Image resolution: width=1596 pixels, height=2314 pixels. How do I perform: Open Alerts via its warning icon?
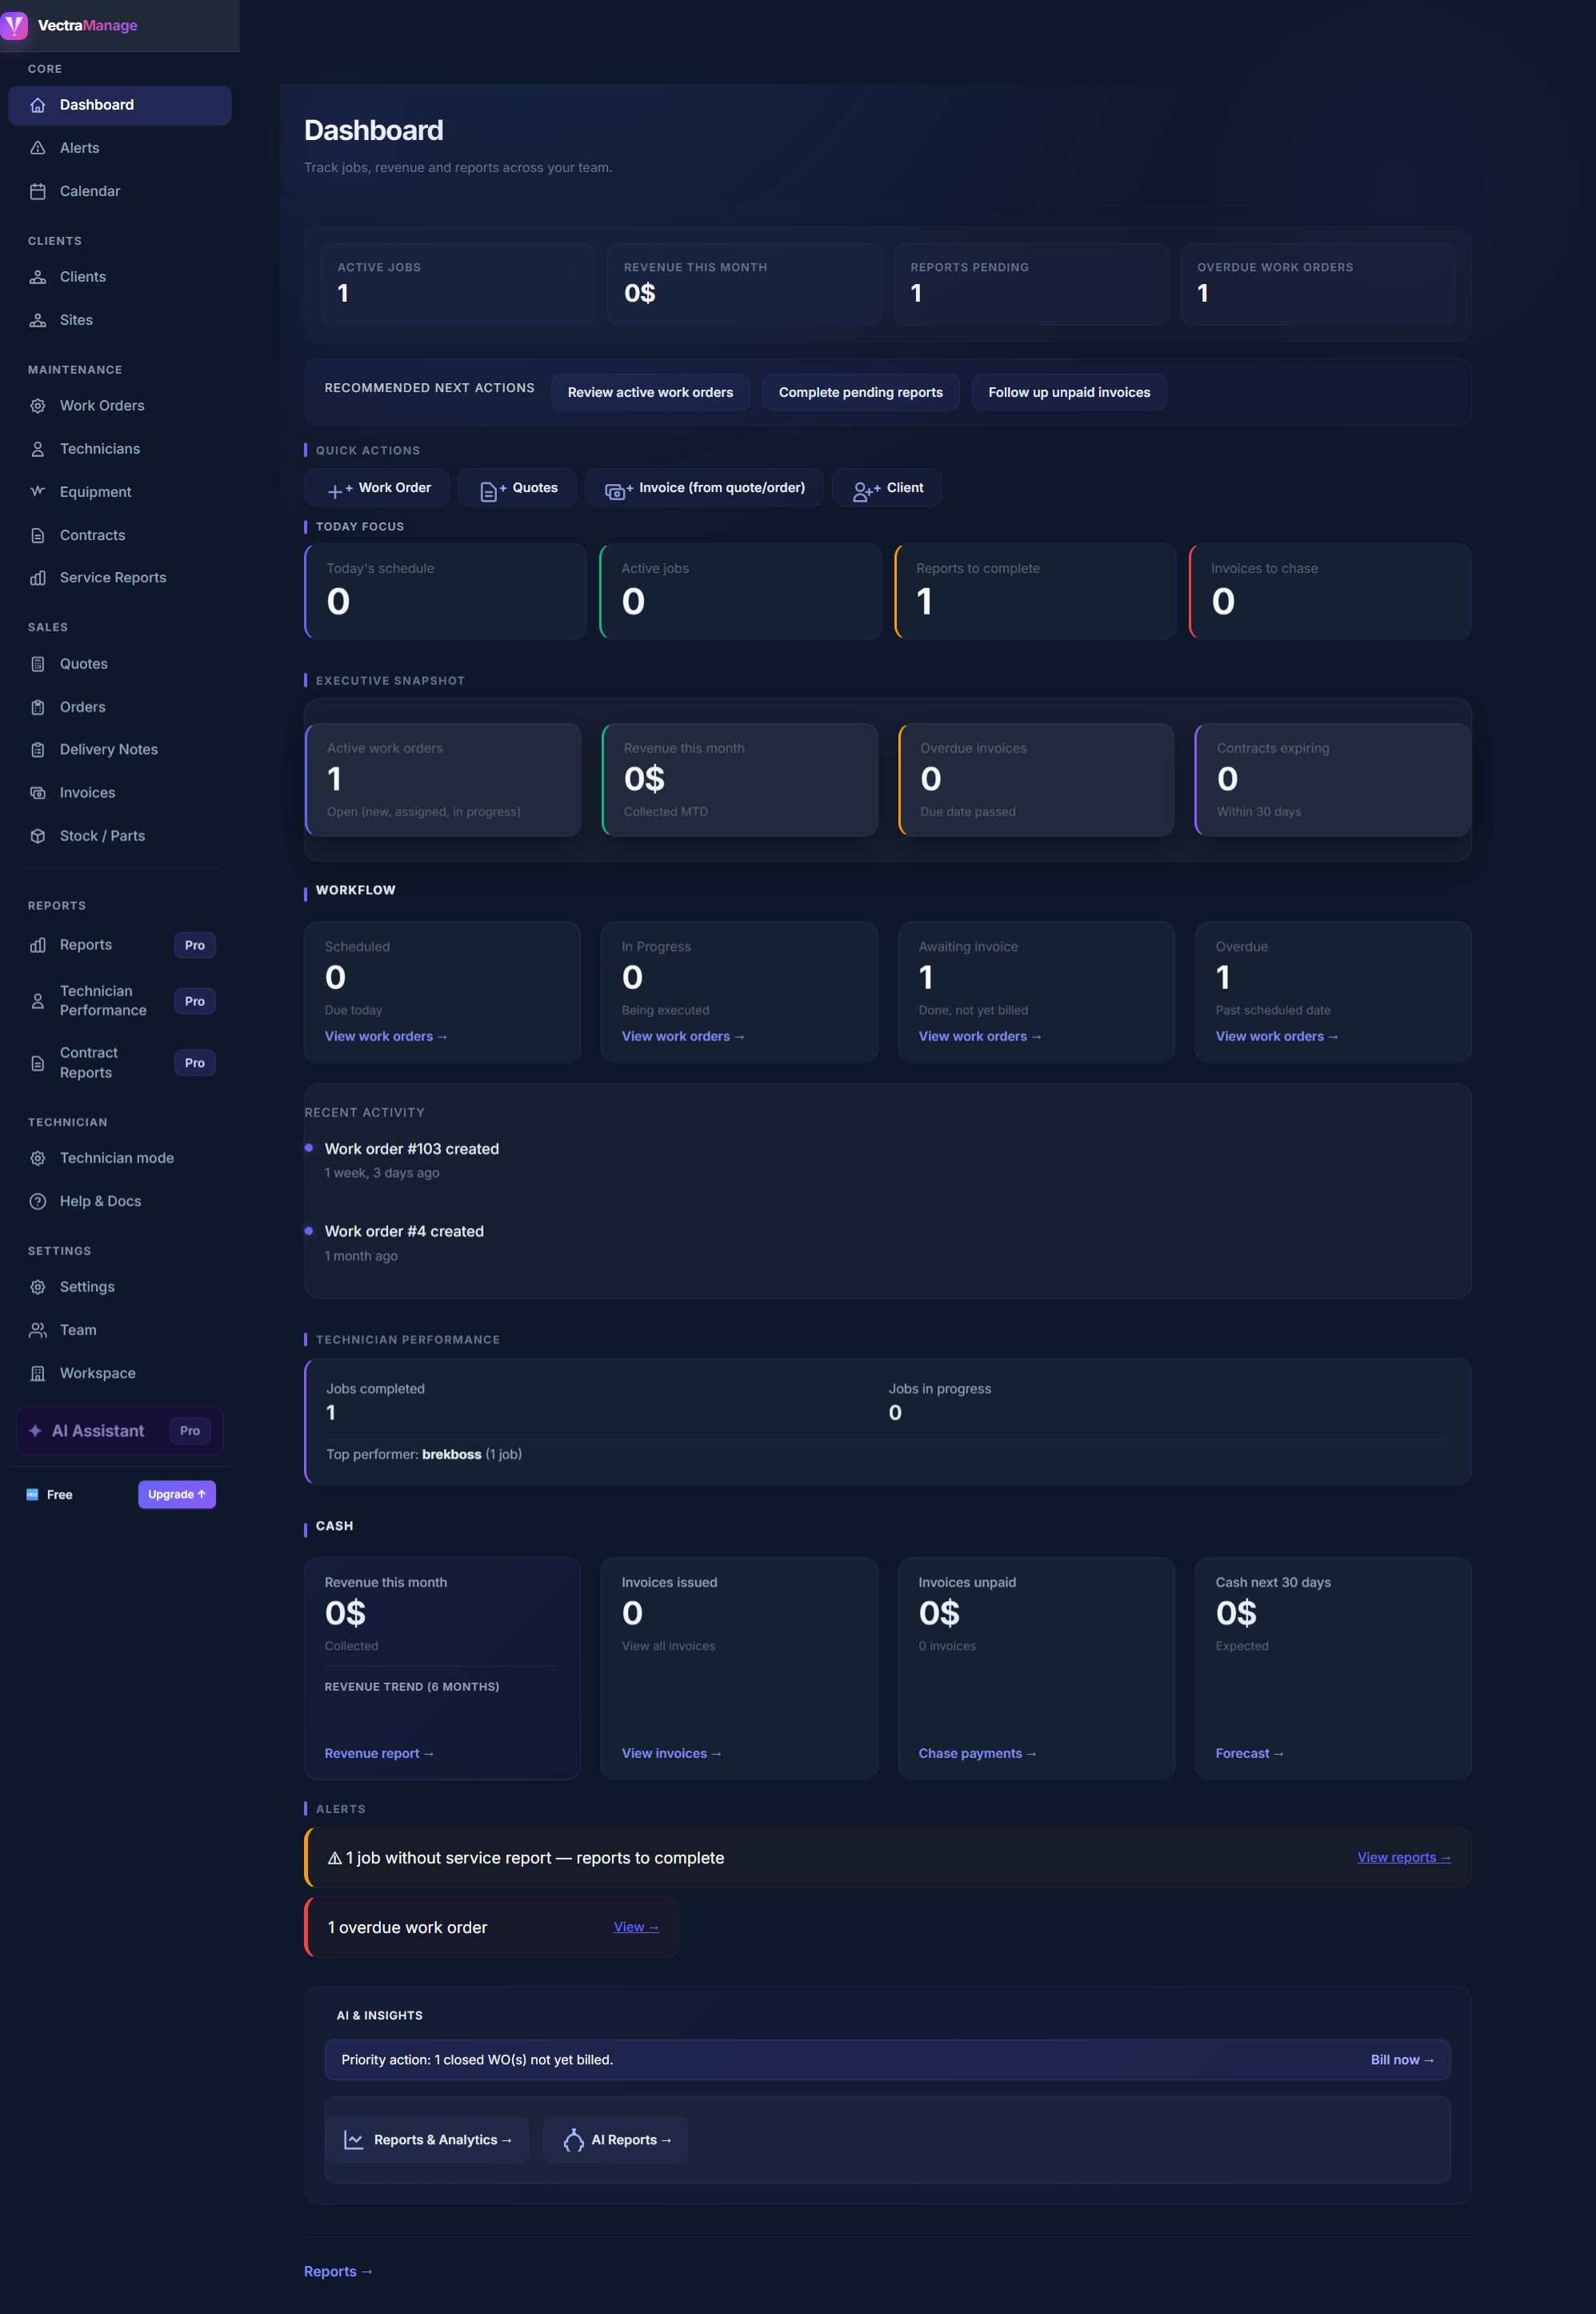tap(38, 148)
